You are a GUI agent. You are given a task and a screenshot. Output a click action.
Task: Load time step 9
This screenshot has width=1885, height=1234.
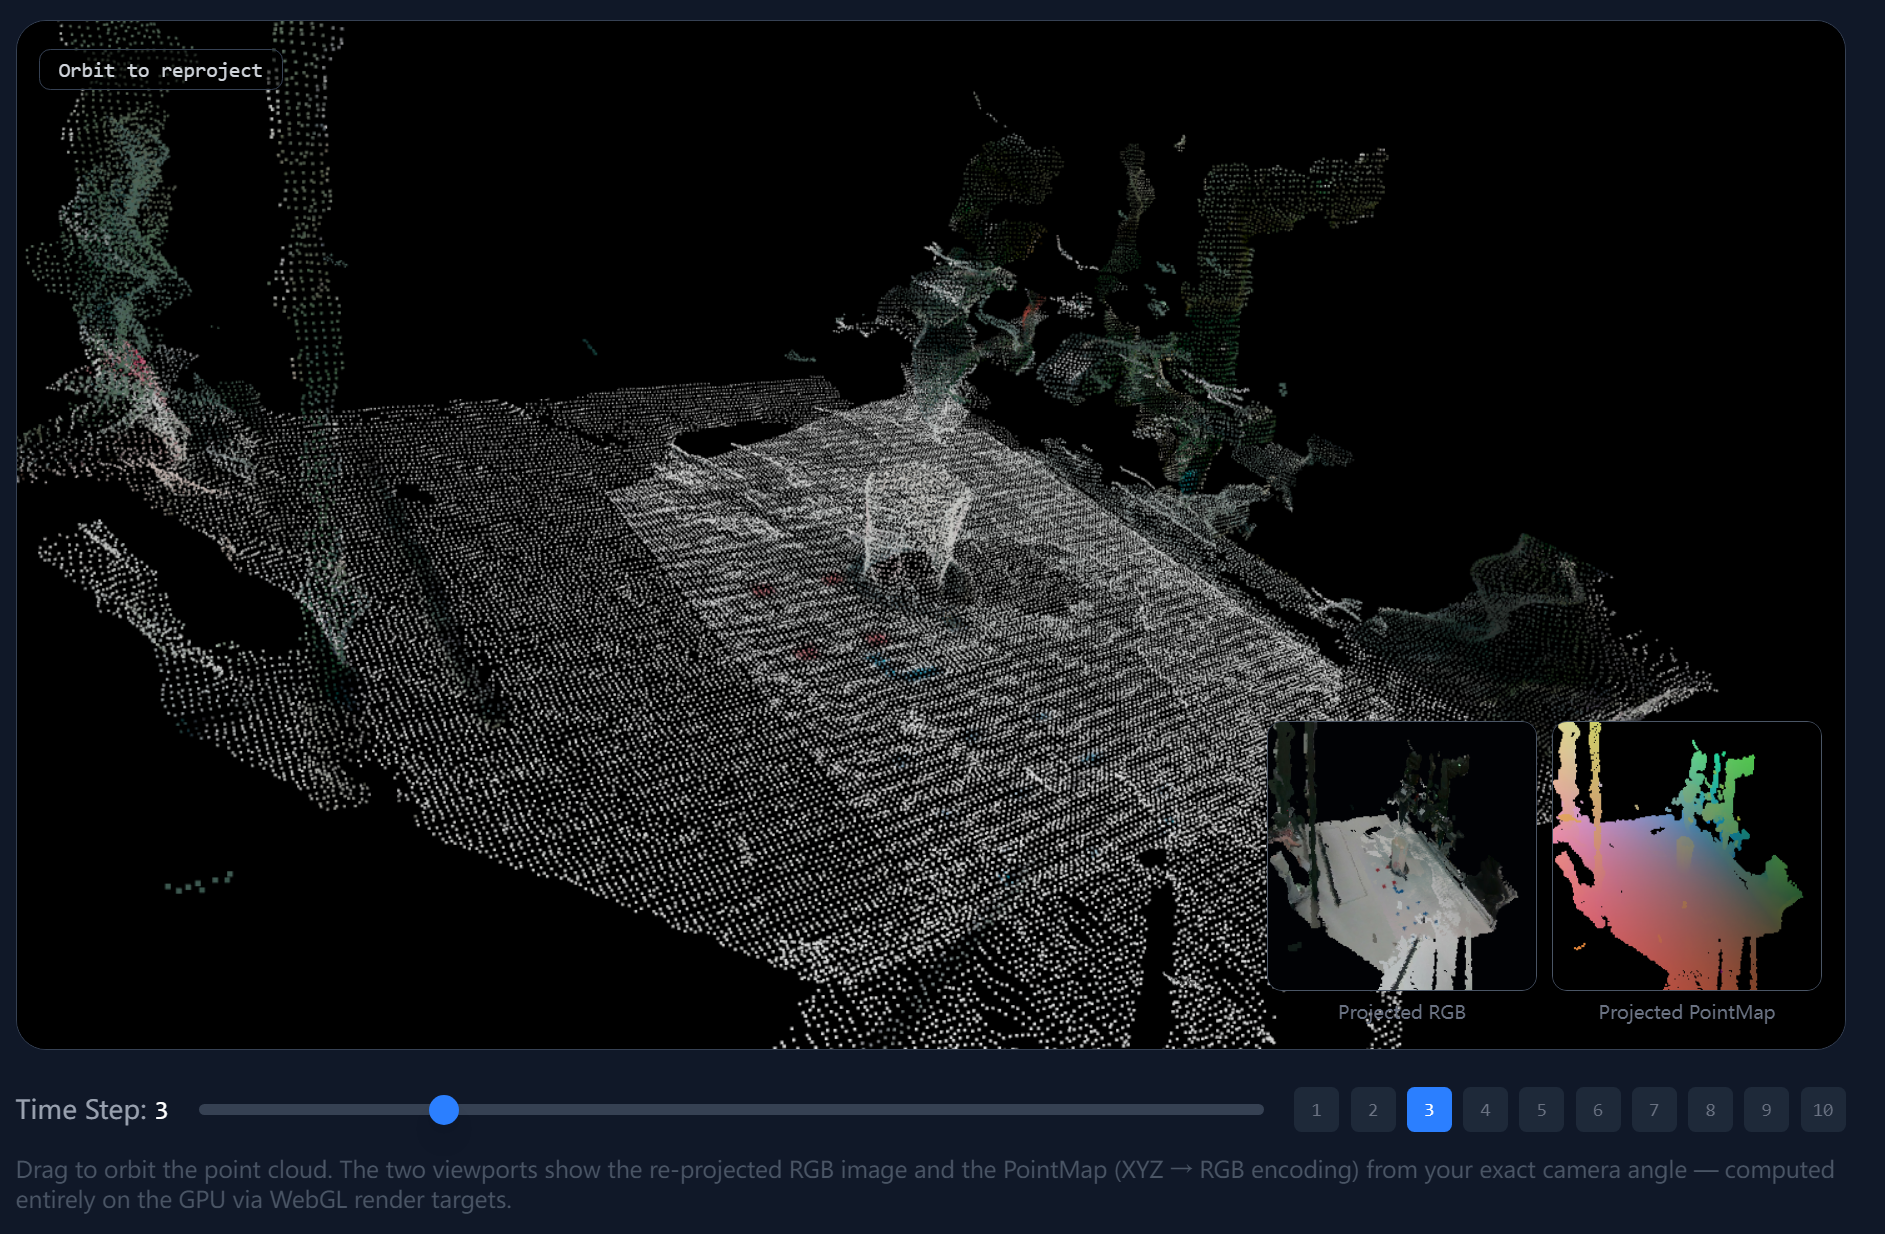pyautogui.click(x=1766, y=1109)
